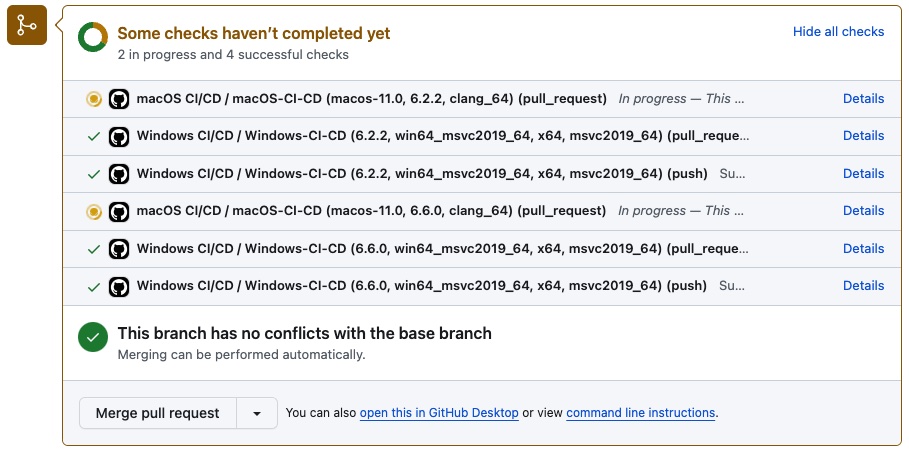Click in-progress spinner for macOS 6.6.0 check

(94, 212)
